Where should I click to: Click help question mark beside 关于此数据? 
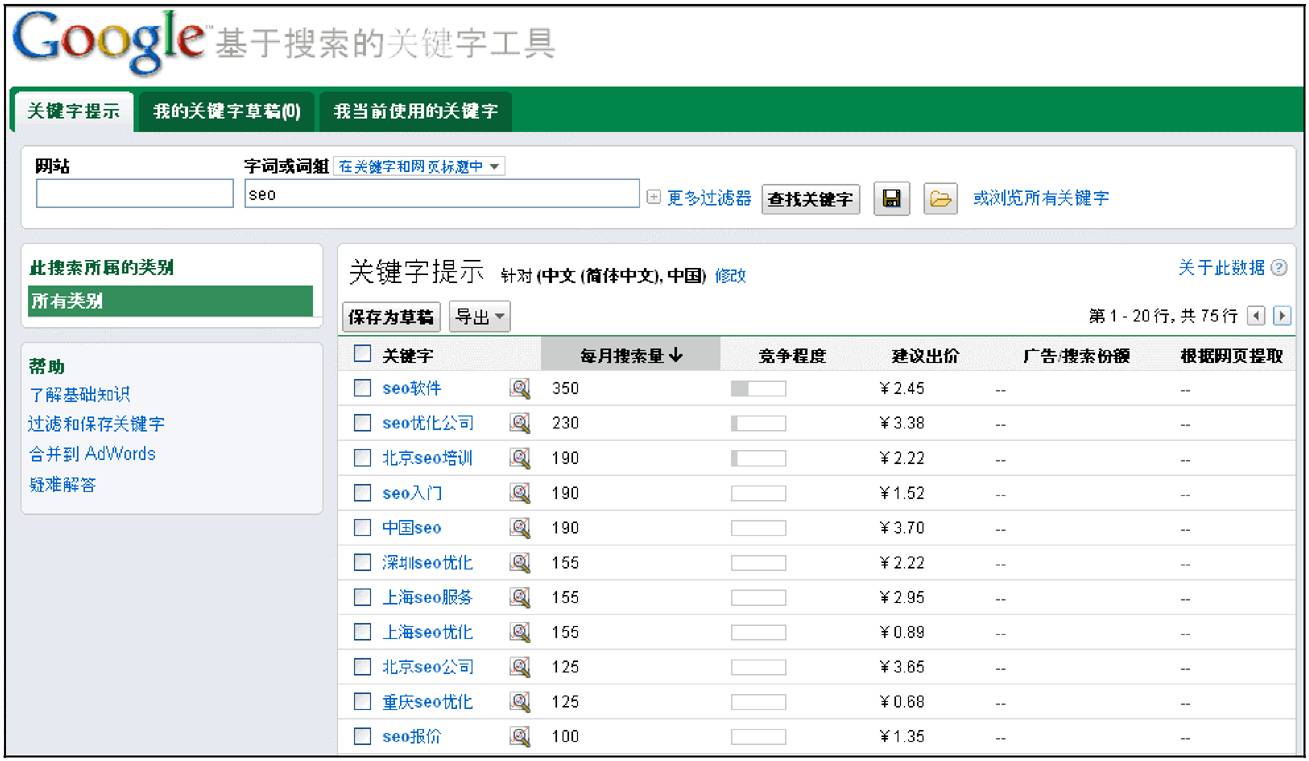(1279, 268)
